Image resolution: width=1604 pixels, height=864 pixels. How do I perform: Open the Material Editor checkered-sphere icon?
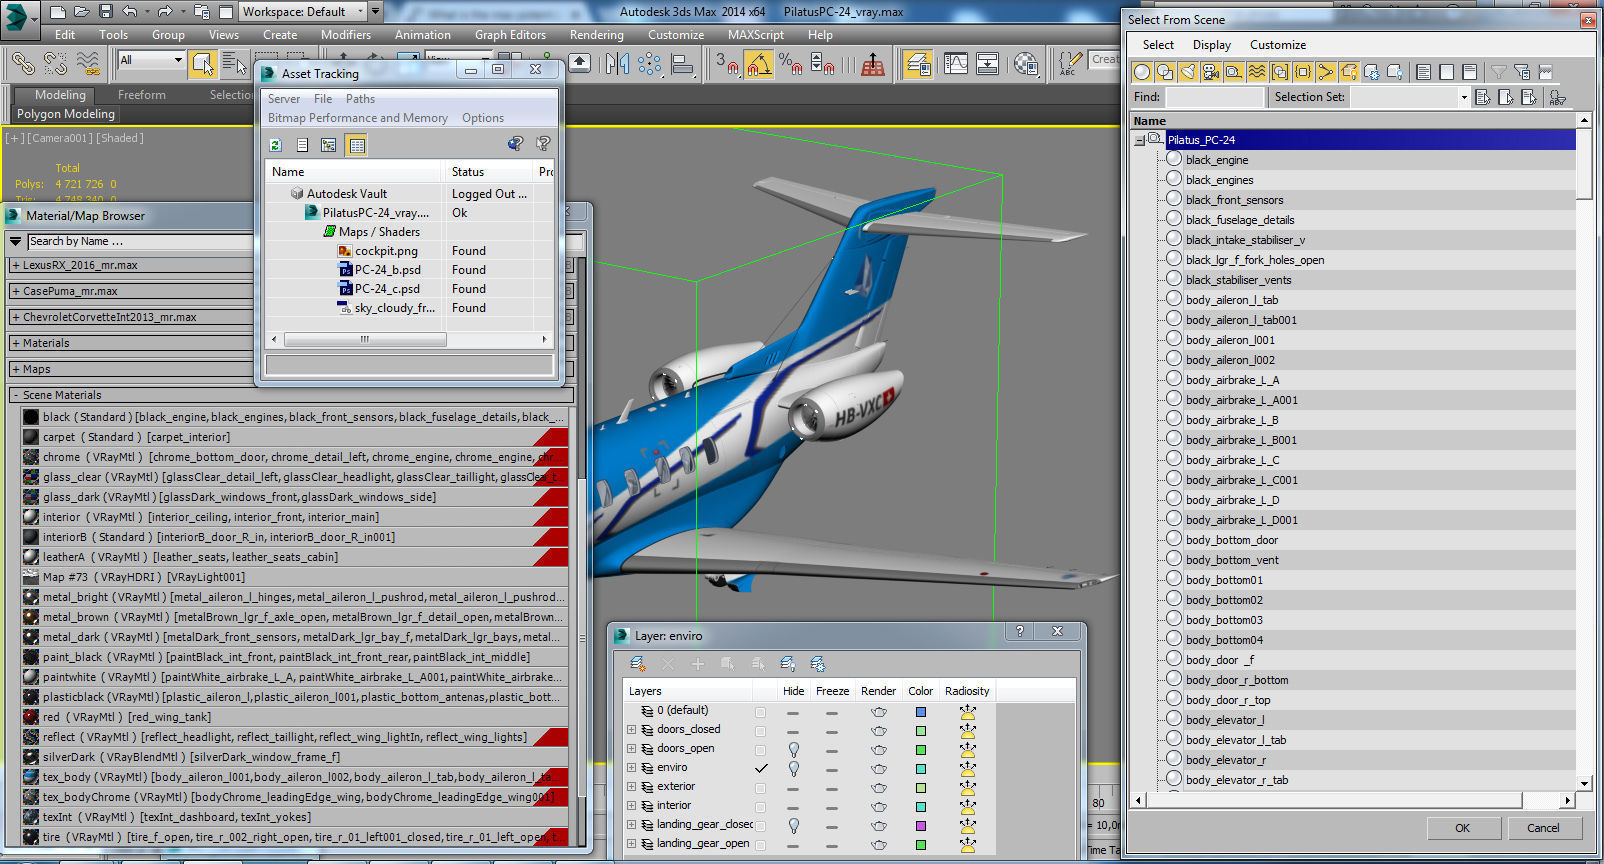click(x=1026, y=64)
